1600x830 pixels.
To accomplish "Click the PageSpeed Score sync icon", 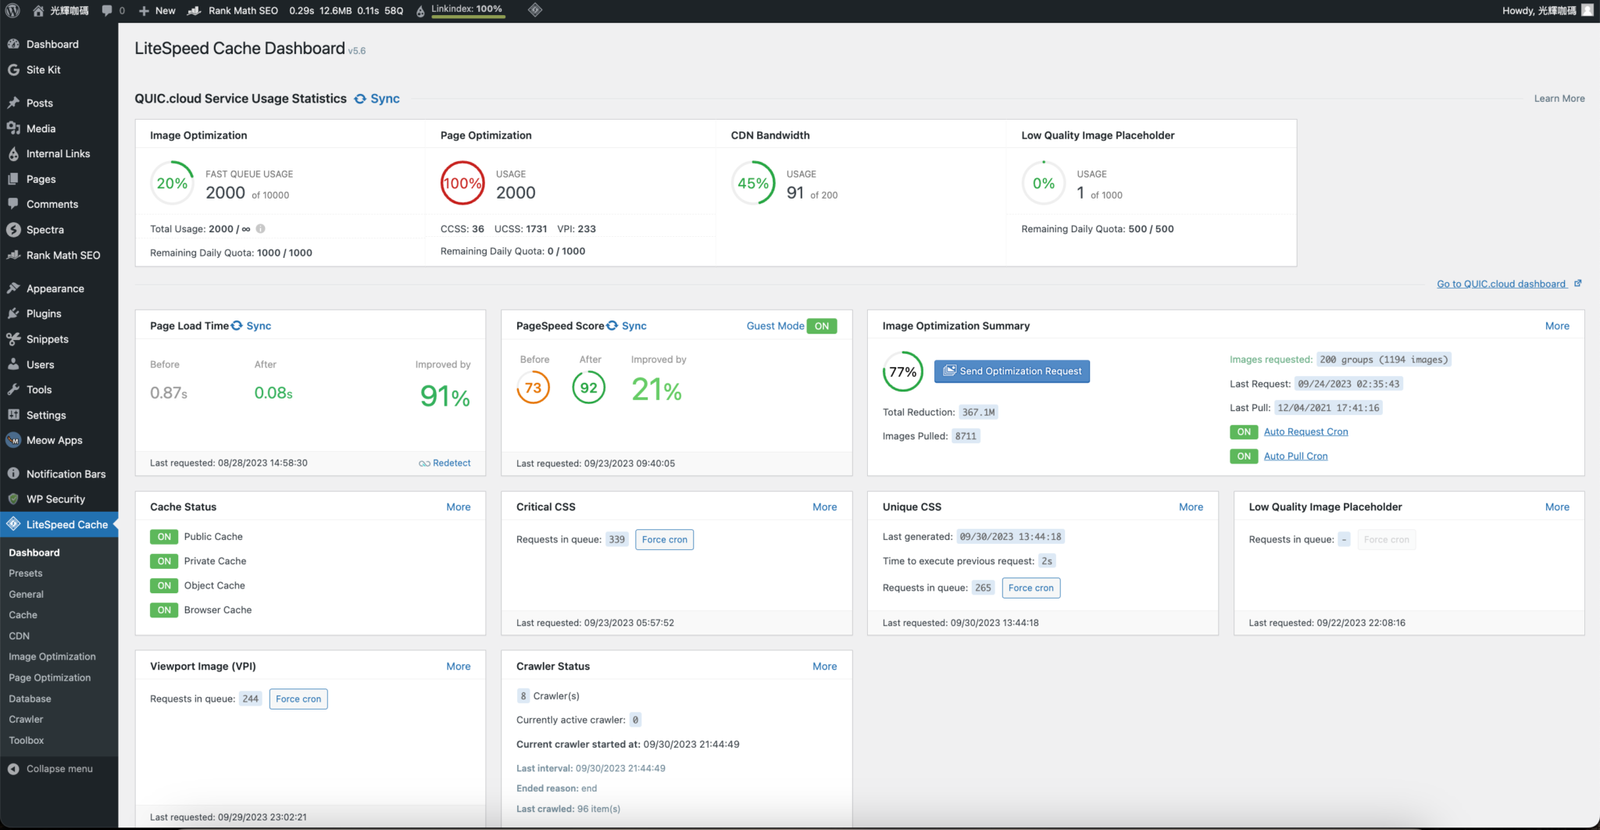I will [612, 326].
